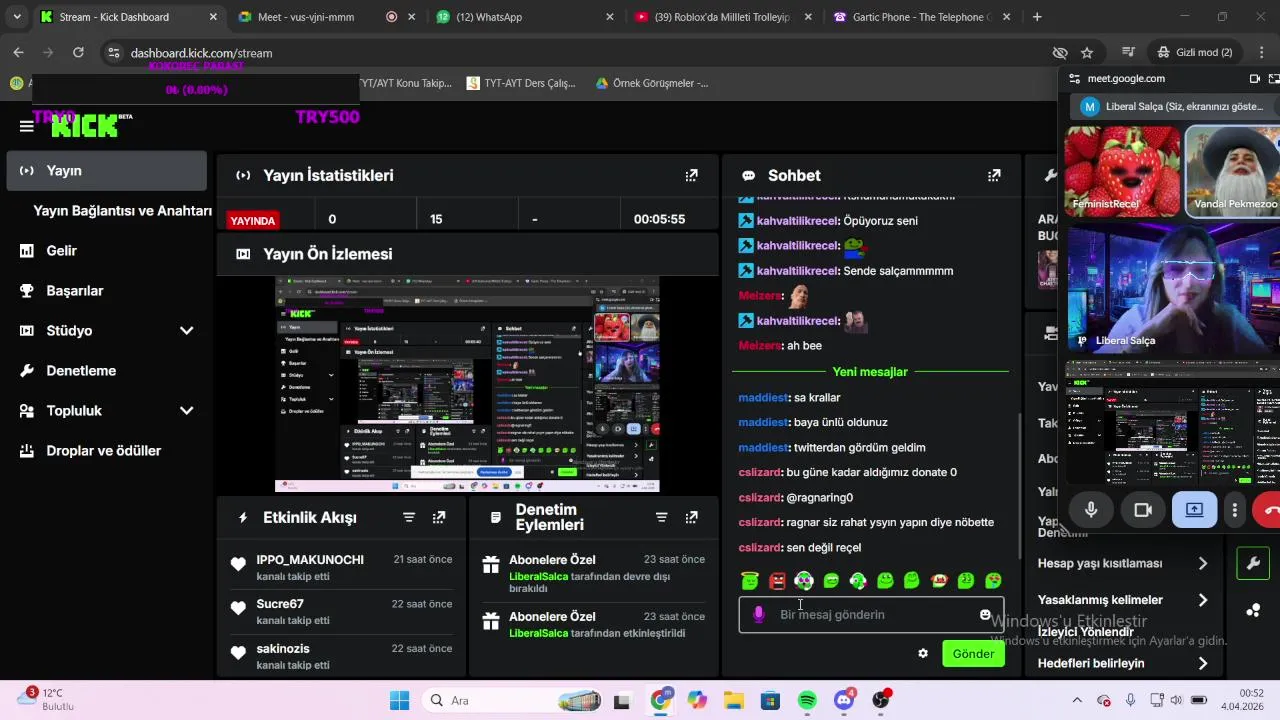Open Discord from the taskbar
The image size is (1280, 720).
[x=844, y=700]
